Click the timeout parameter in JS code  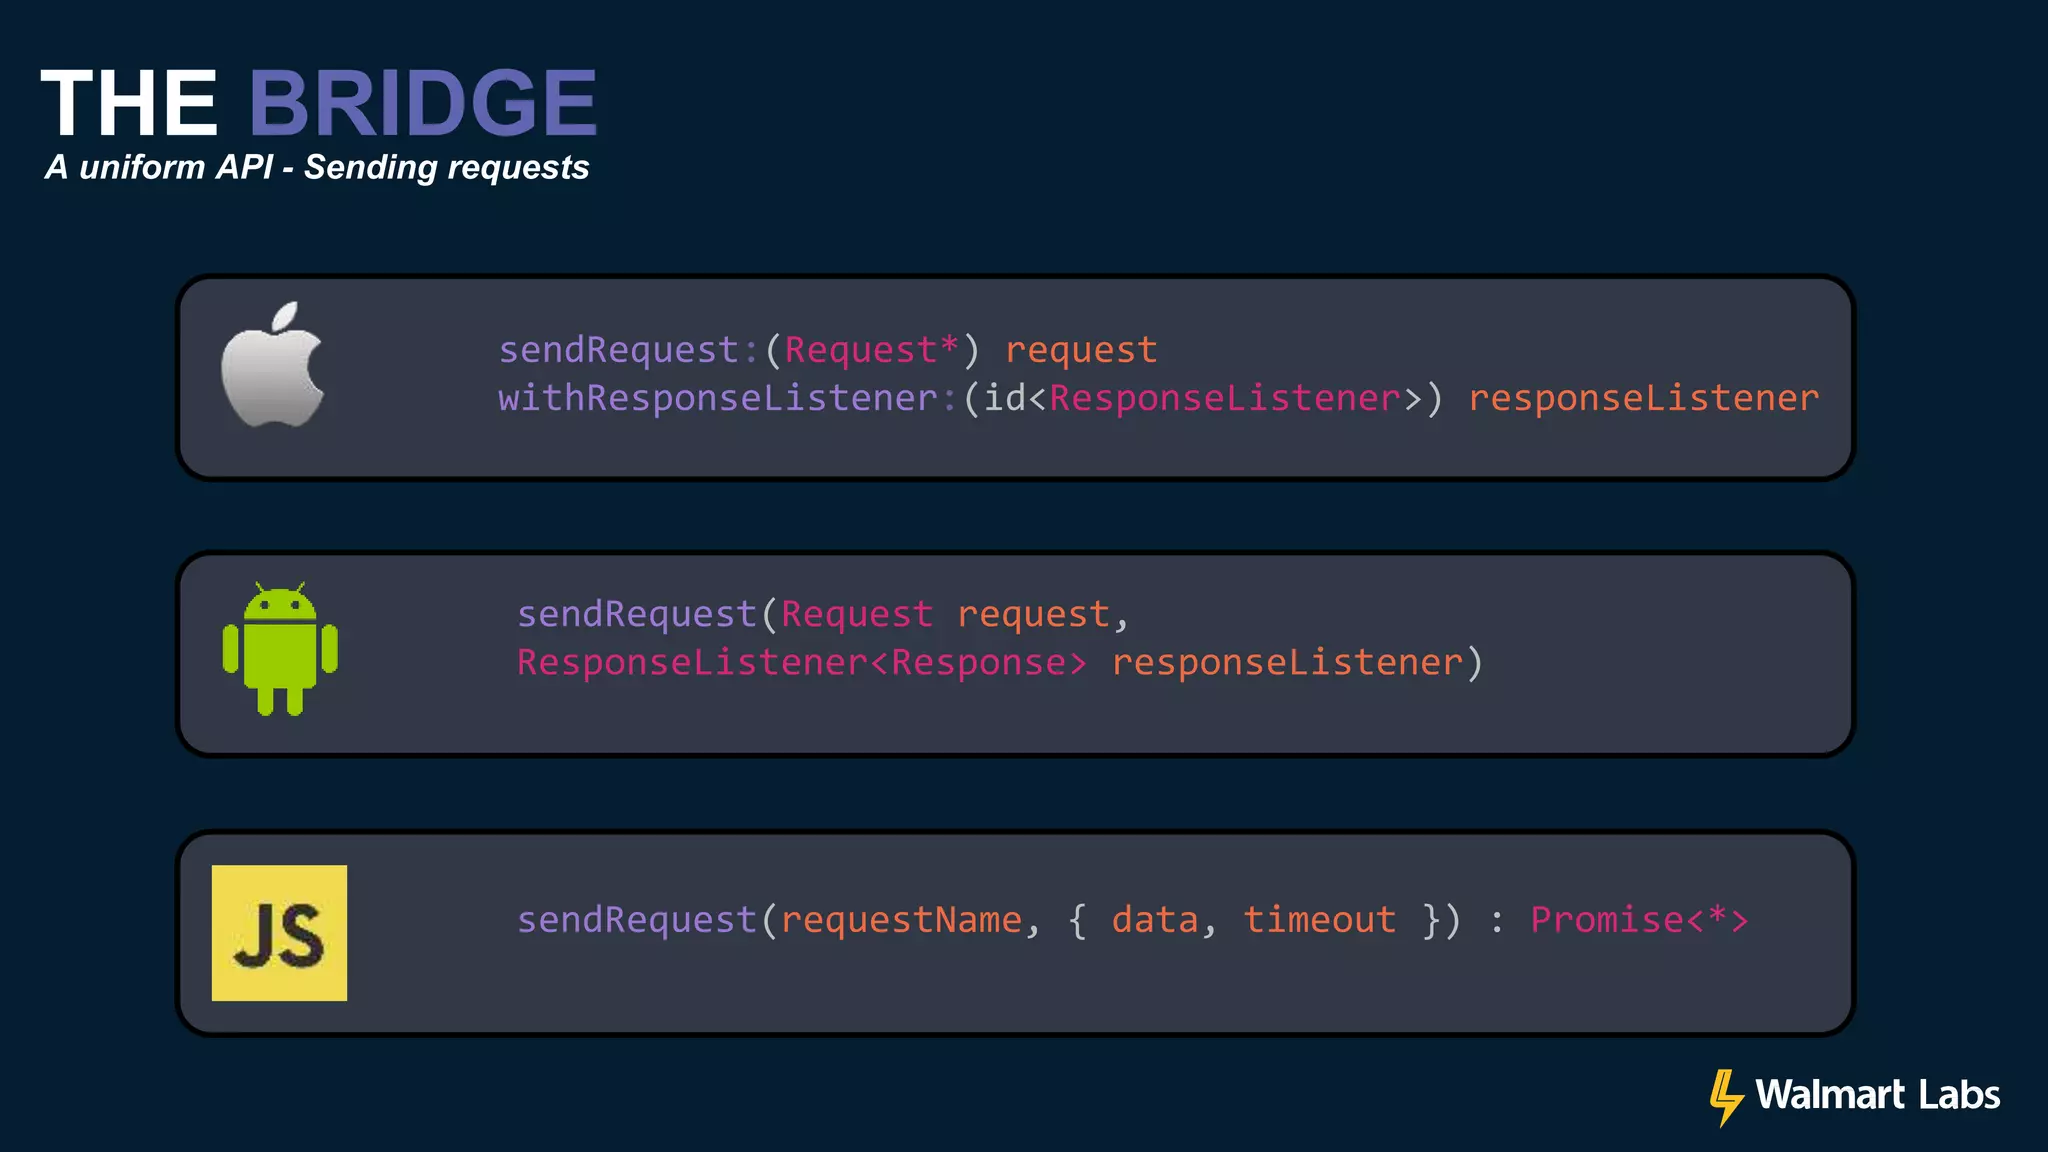(1320, 920)
